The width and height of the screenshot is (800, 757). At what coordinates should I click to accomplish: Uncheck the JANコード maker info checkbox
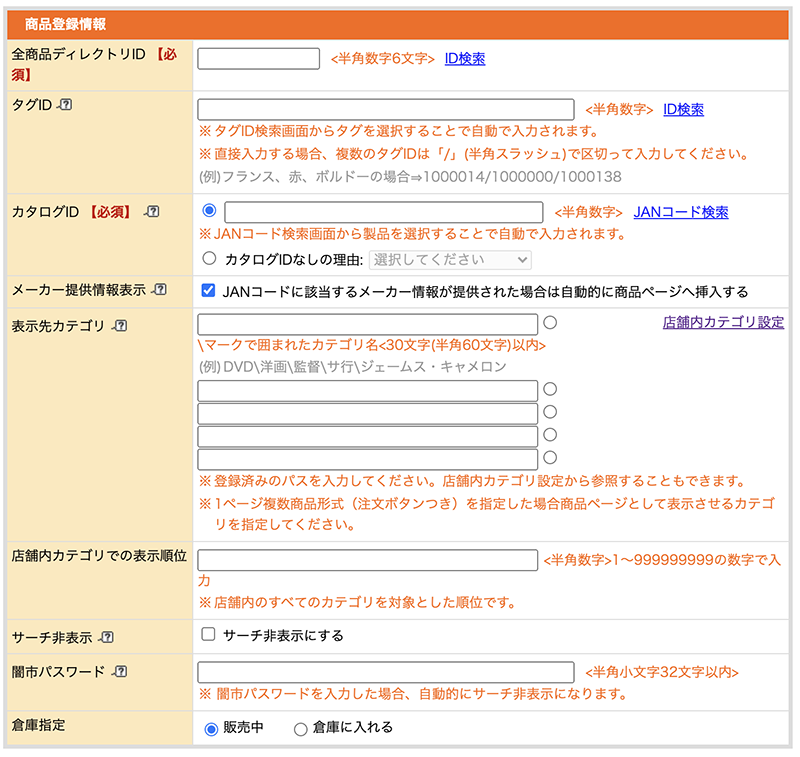(209, 291)
